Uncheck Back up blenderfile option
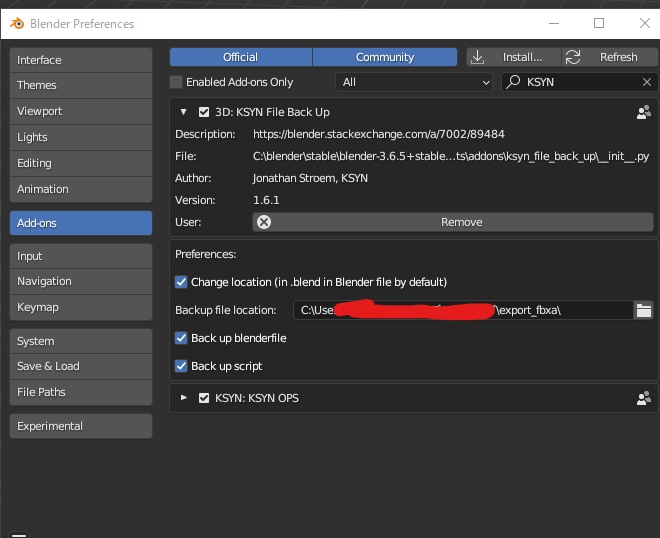The image size is (660, 538). point(181,338)
